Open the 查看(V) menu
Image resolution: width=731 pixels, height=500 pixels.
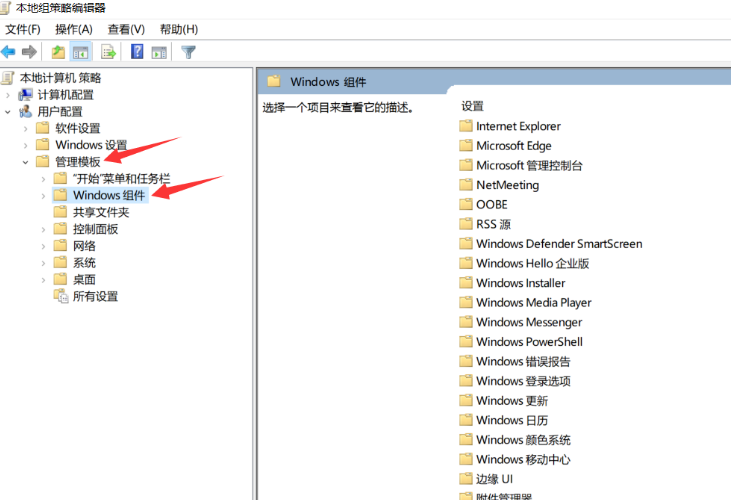(126, 29)
